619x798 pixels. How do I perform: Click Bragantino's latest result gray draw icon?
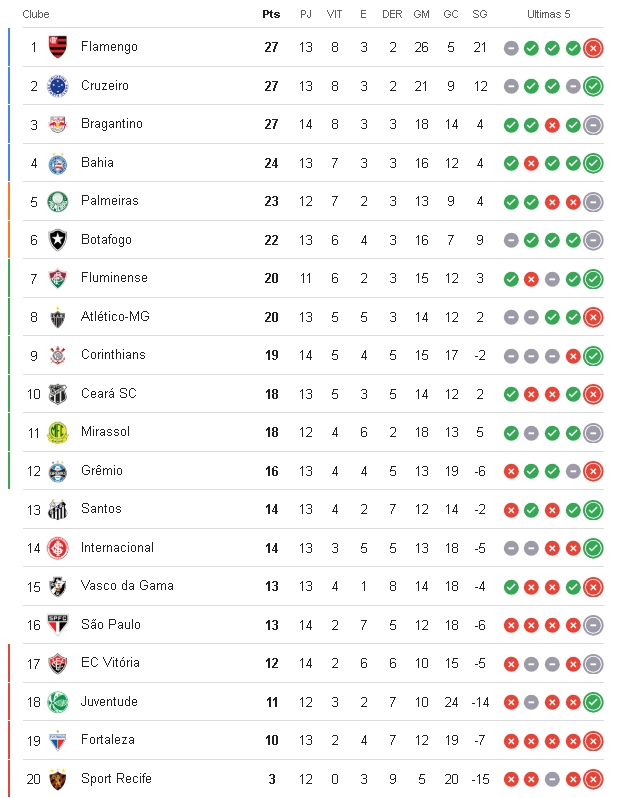(593, 125)
